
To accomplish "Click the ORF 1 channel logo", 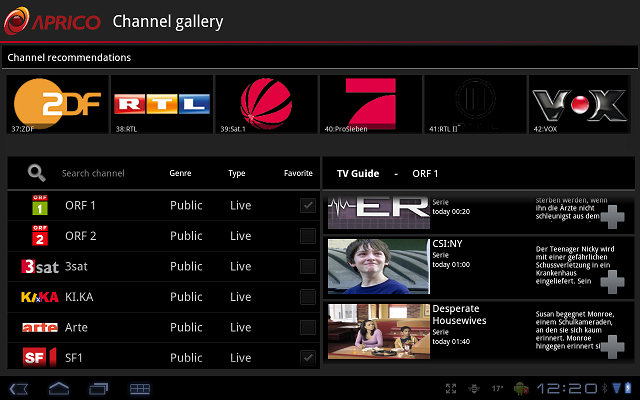I will click(x=40, y=205).
